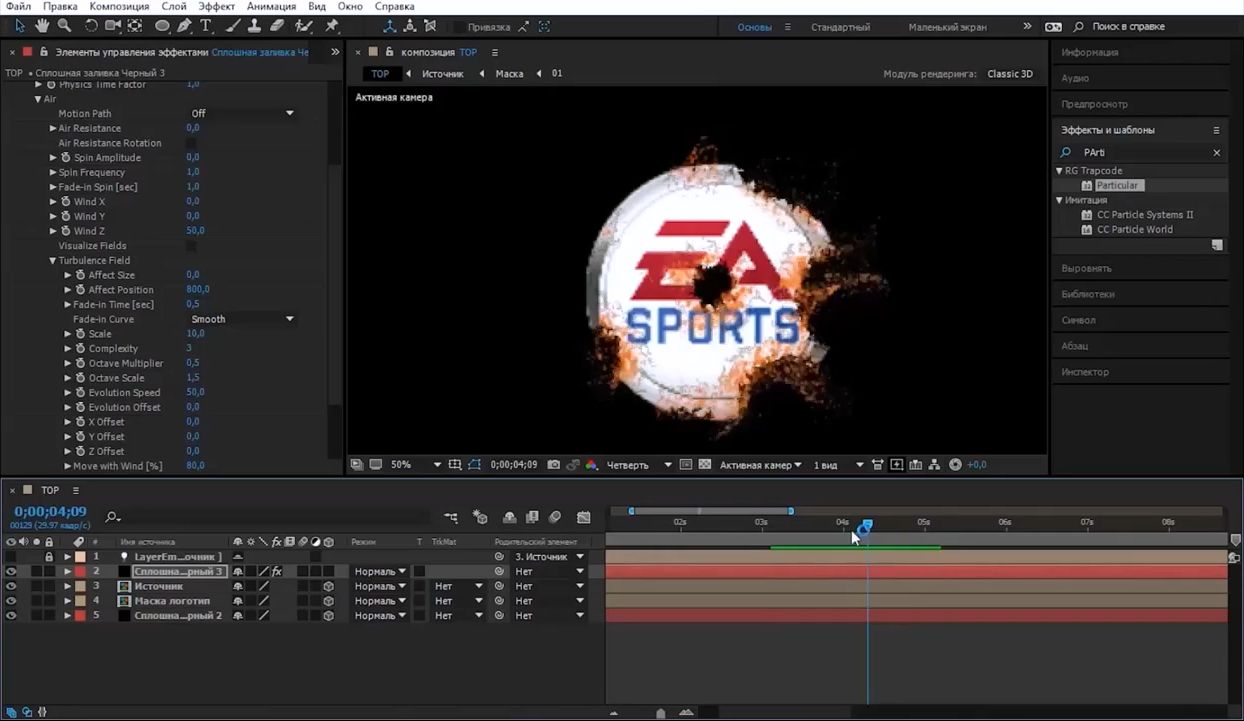Select the Type text tool
Image resolution: width=1244 pixels, height=721 pixels.
[206, 26]
